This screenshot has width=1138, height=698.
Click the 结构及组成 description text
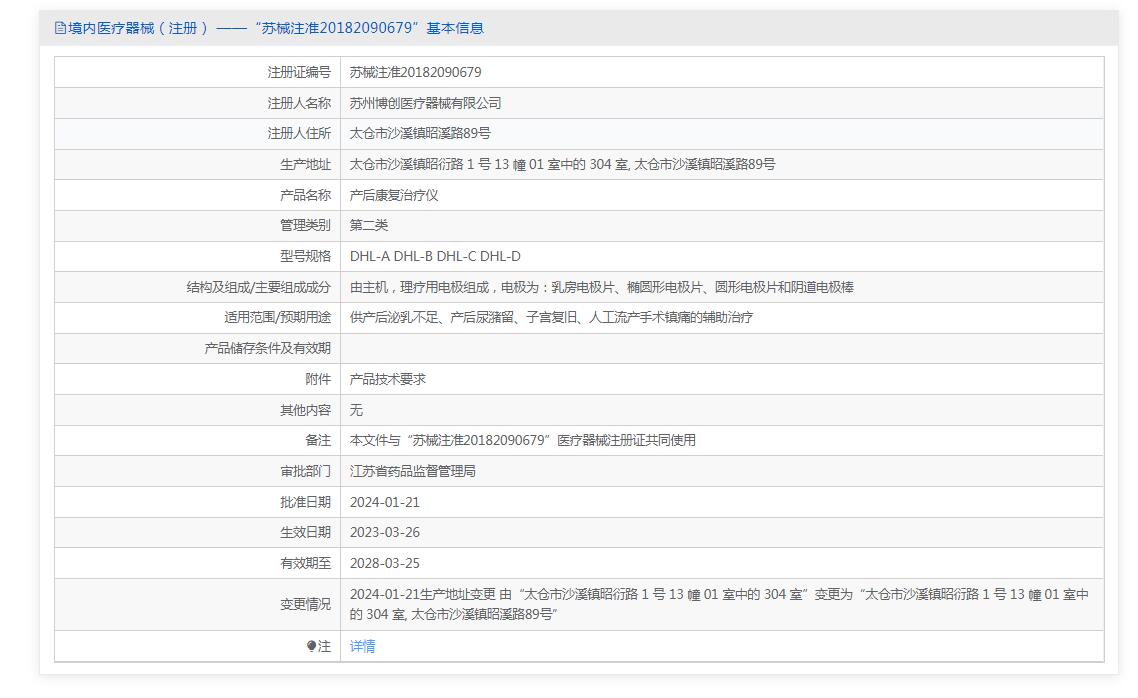tap(601, 287)
